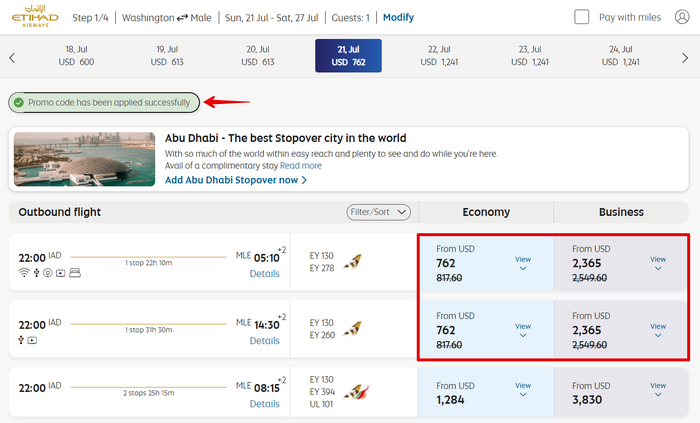Click the Economy column header
This screenshot has height=423, width=700.
click(486, 212)
